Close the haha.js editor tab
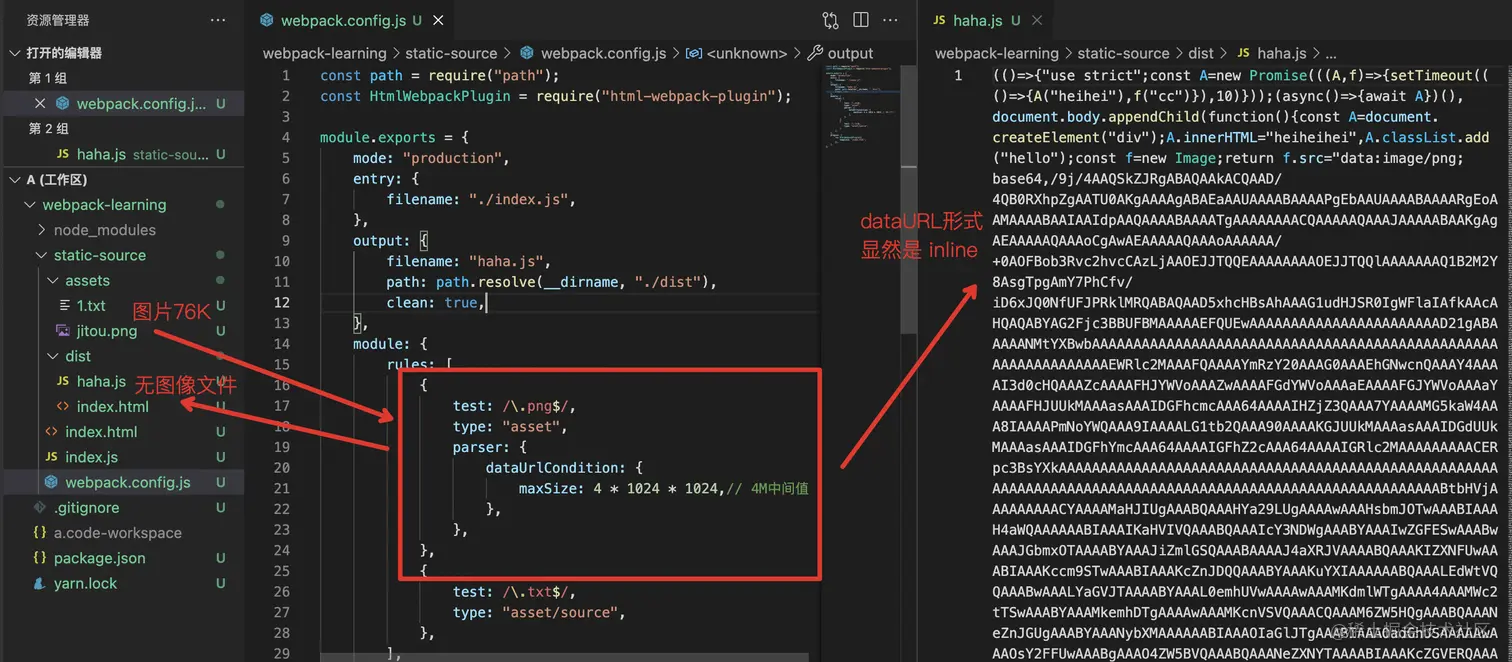 (x=1037, y=20)
